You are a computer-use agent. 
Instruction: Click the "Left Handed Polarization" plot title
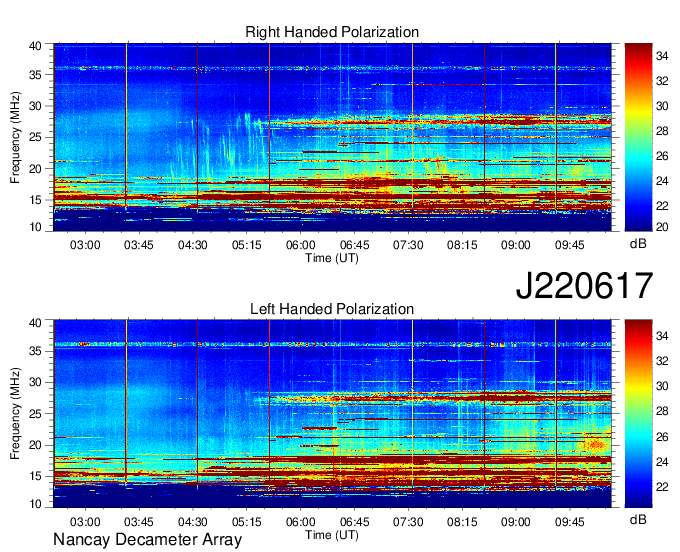(x=332, y=309)
